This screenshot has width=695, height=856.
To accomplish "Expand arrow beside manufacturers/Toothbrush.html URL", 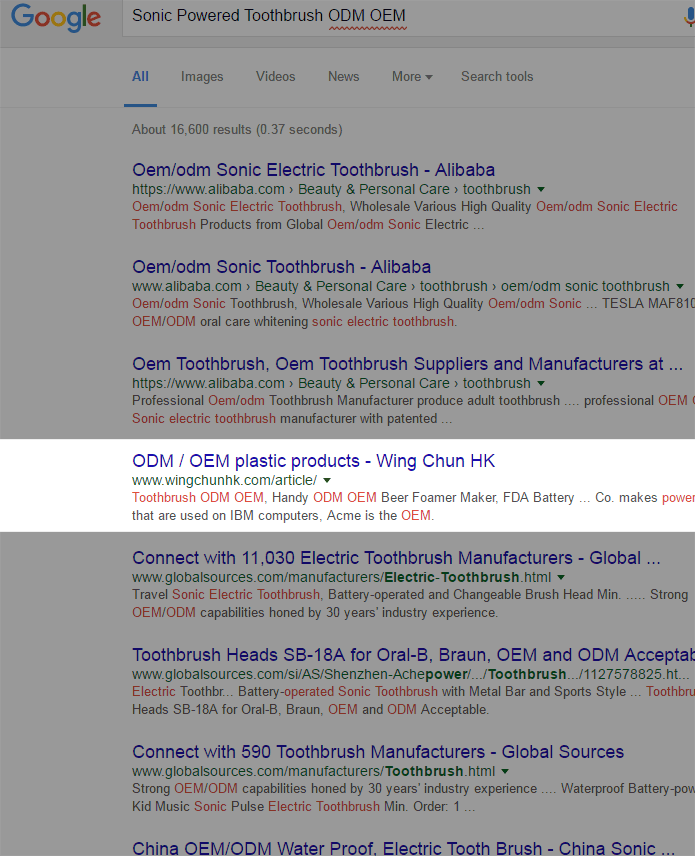I will [x=505, y=771].
